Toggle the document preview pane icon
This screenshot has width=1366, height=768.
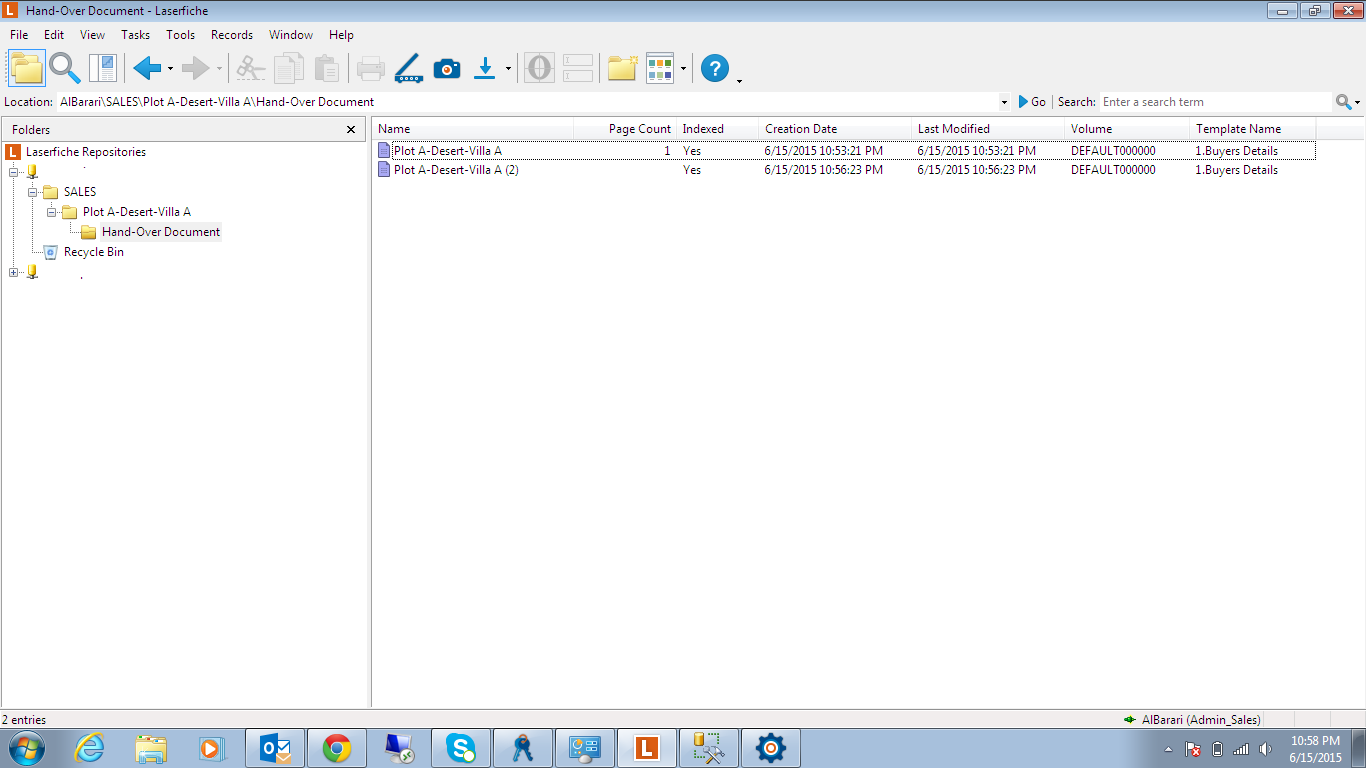coord(103,68)
